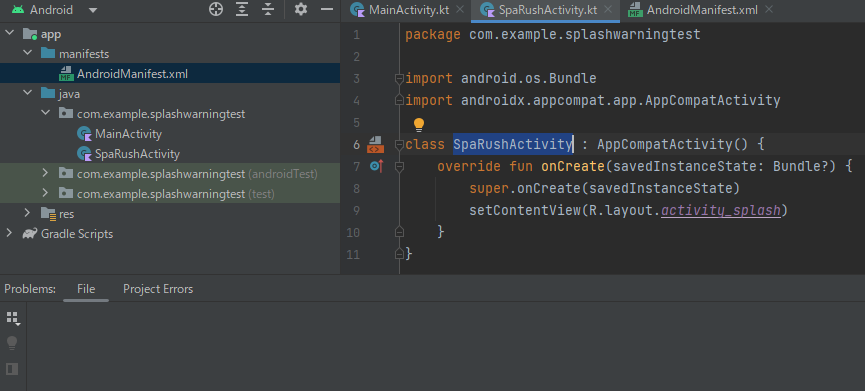Click the Kotlin class icon beside MainActivity
Viewport: 865px width, 391px height.
[84, 134]
